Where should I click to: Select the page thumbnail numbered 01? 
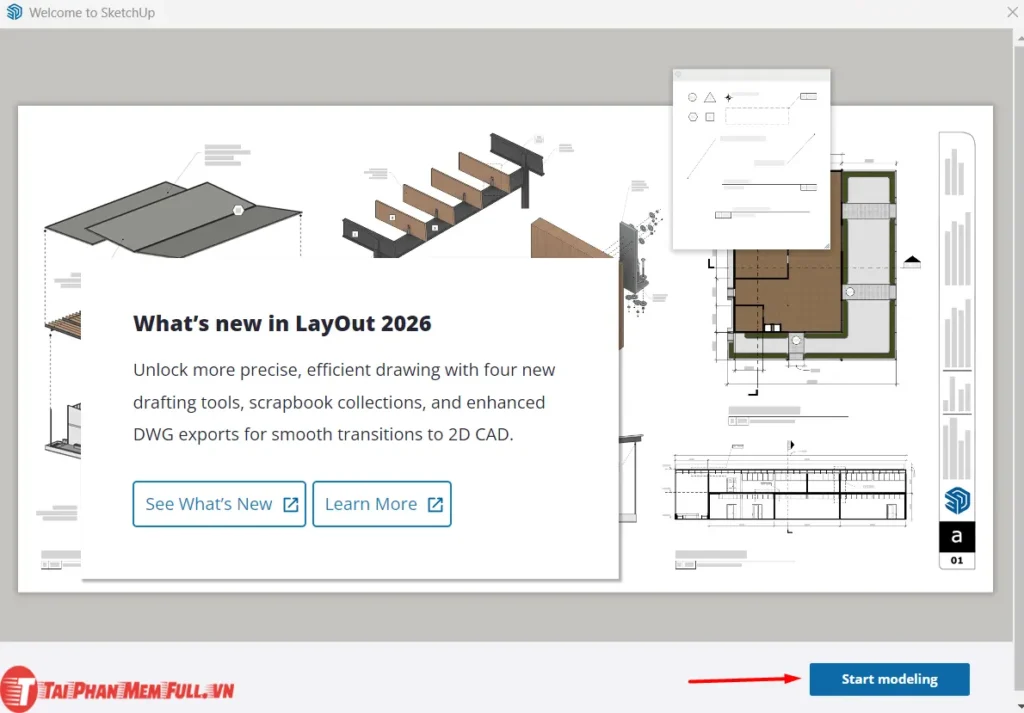956,560
